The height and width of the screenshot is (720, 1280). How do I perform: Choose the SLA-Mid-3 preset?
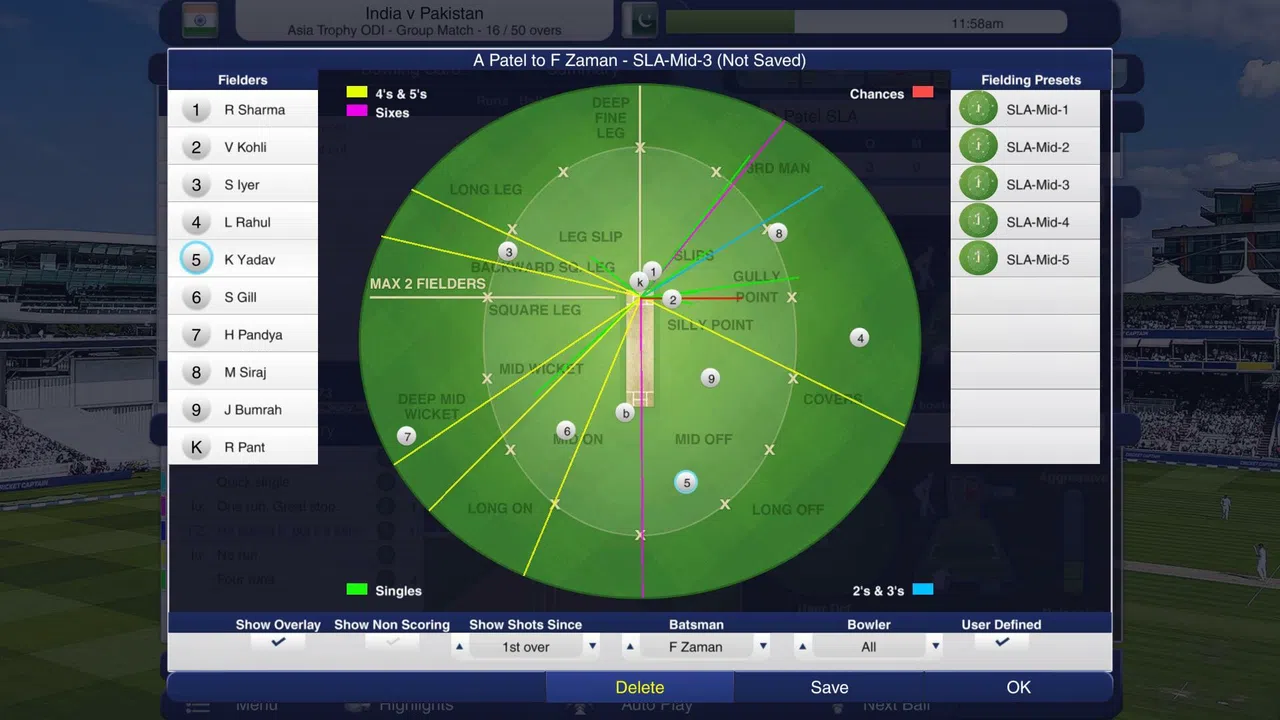coord(1025,184)
